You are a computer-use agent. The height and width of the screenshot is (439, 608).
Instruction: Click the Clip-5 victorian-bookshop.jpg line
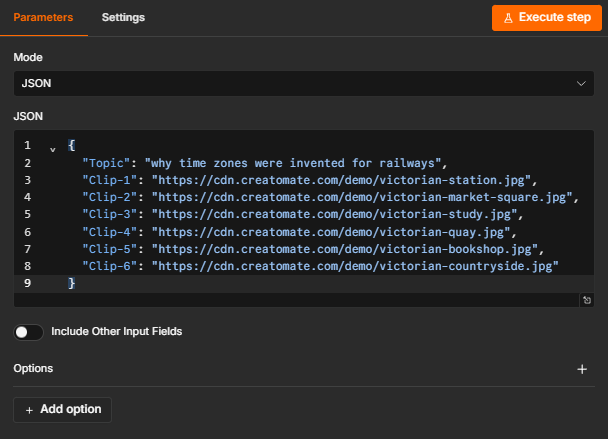click(x=313, y=249)
